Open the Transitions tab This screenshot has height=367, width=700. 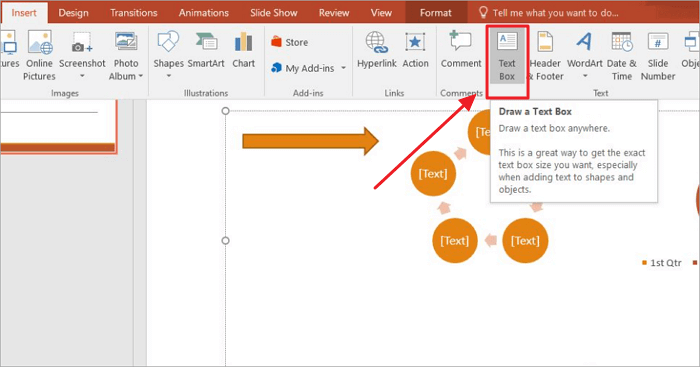click(133, 13)
